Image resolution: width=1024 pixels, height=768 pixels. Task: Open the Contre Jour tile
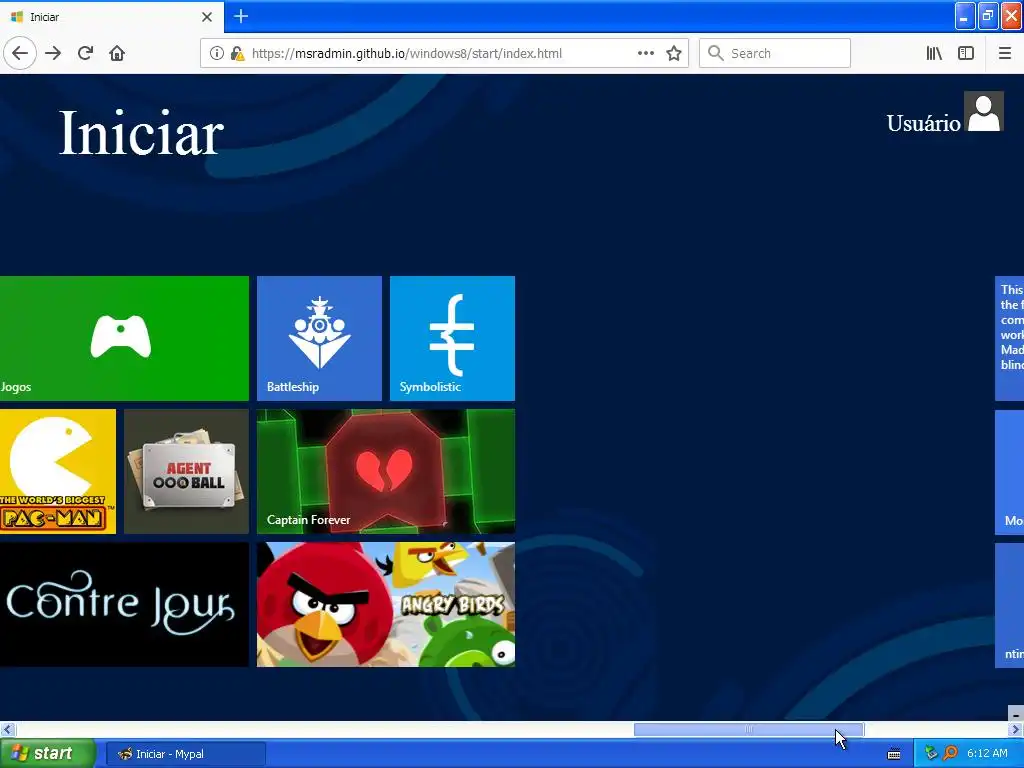pos(124,605)
